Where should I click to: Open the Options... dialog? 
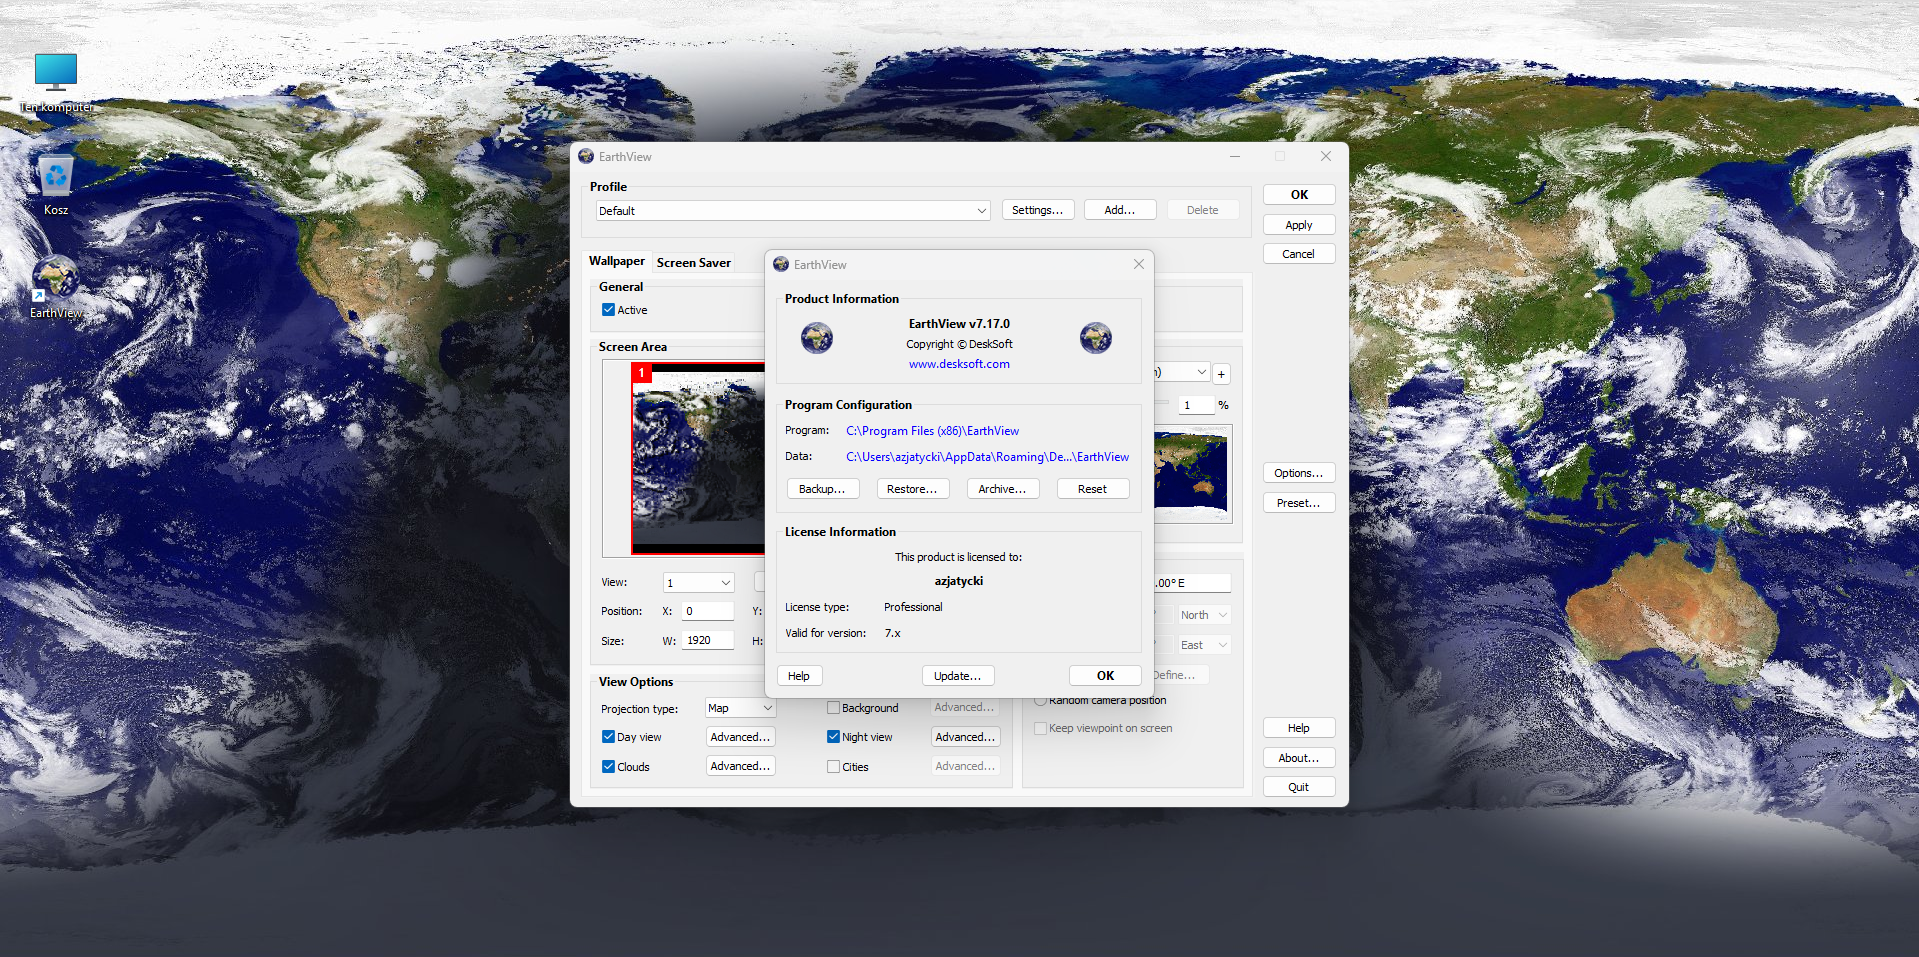coord(1299,473)
